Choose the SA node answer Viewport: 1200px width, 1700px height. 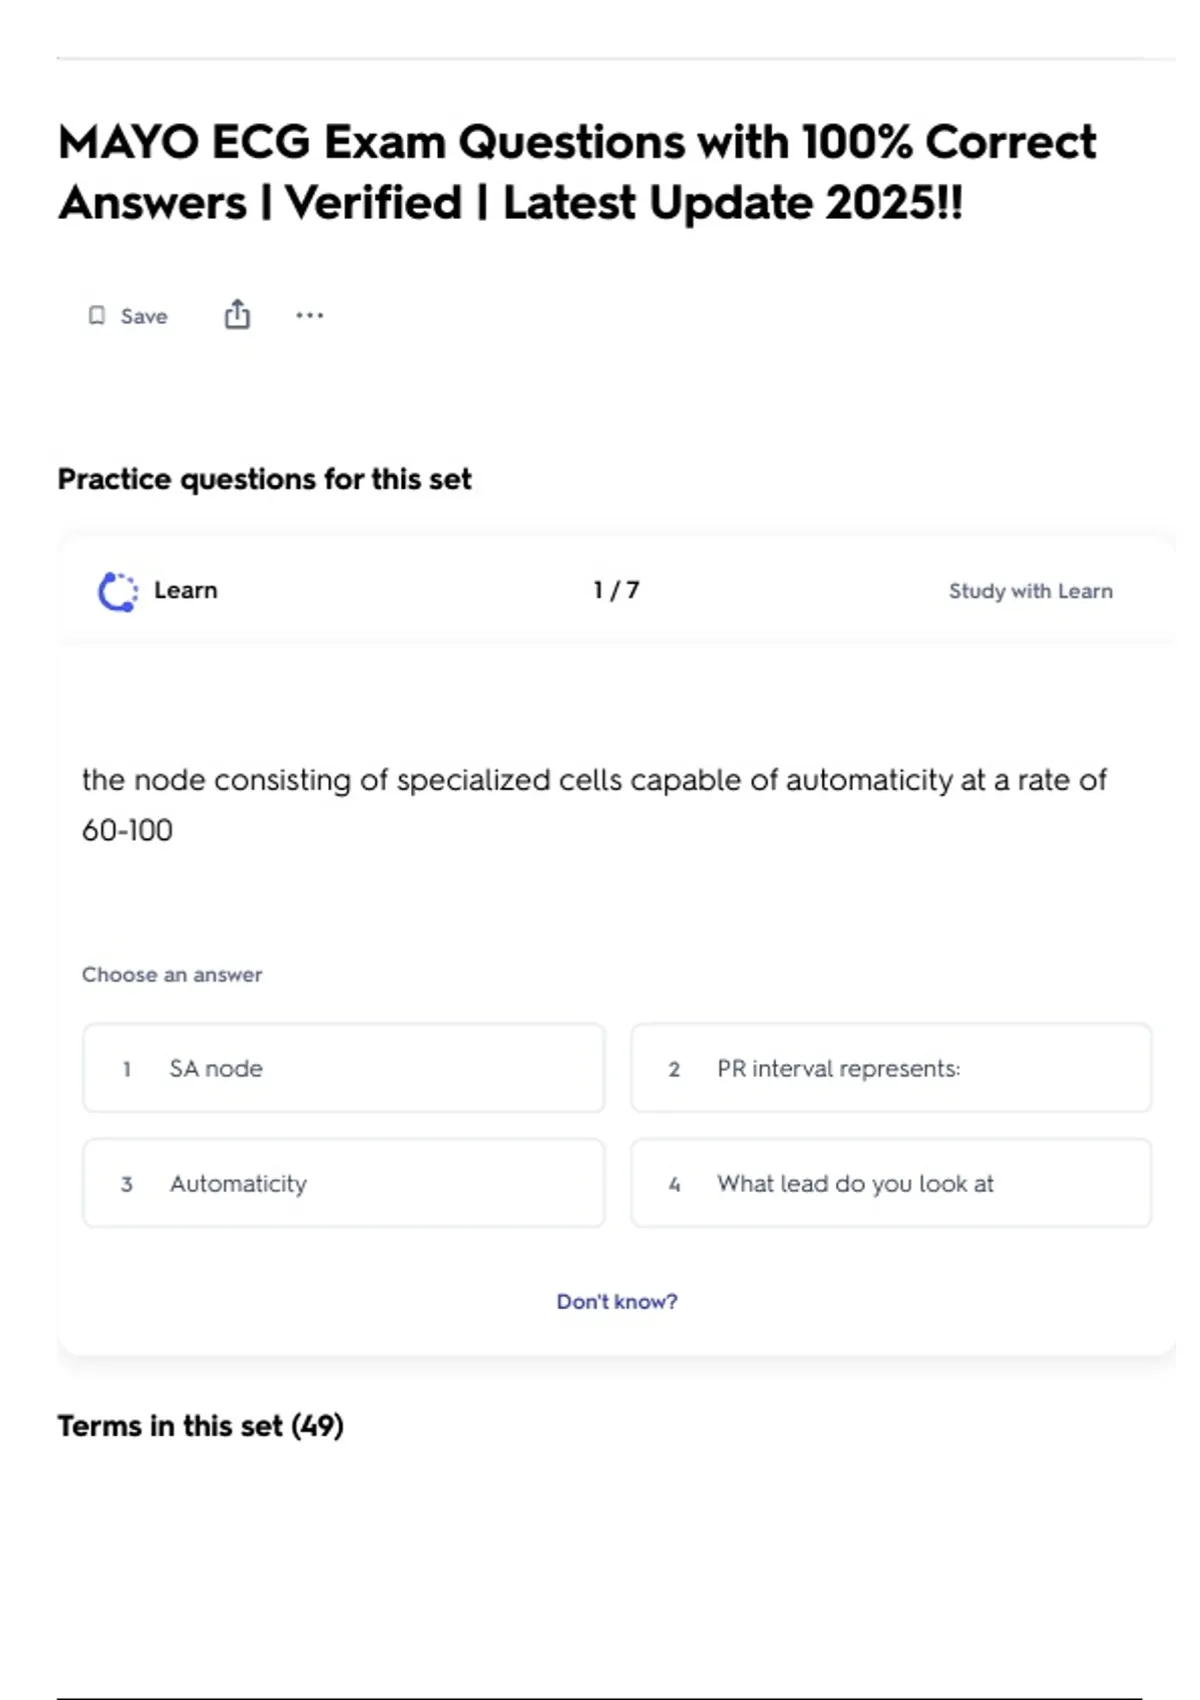343,1068
